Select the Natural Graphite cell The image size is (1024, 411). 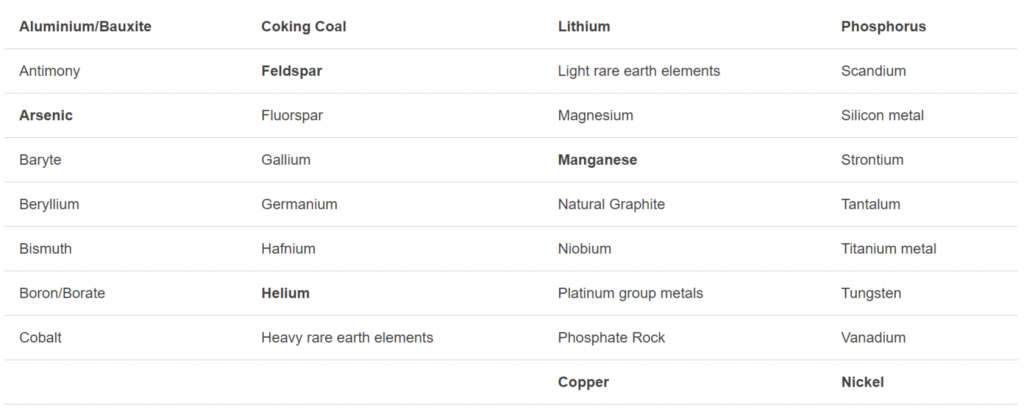click(611, 204)
